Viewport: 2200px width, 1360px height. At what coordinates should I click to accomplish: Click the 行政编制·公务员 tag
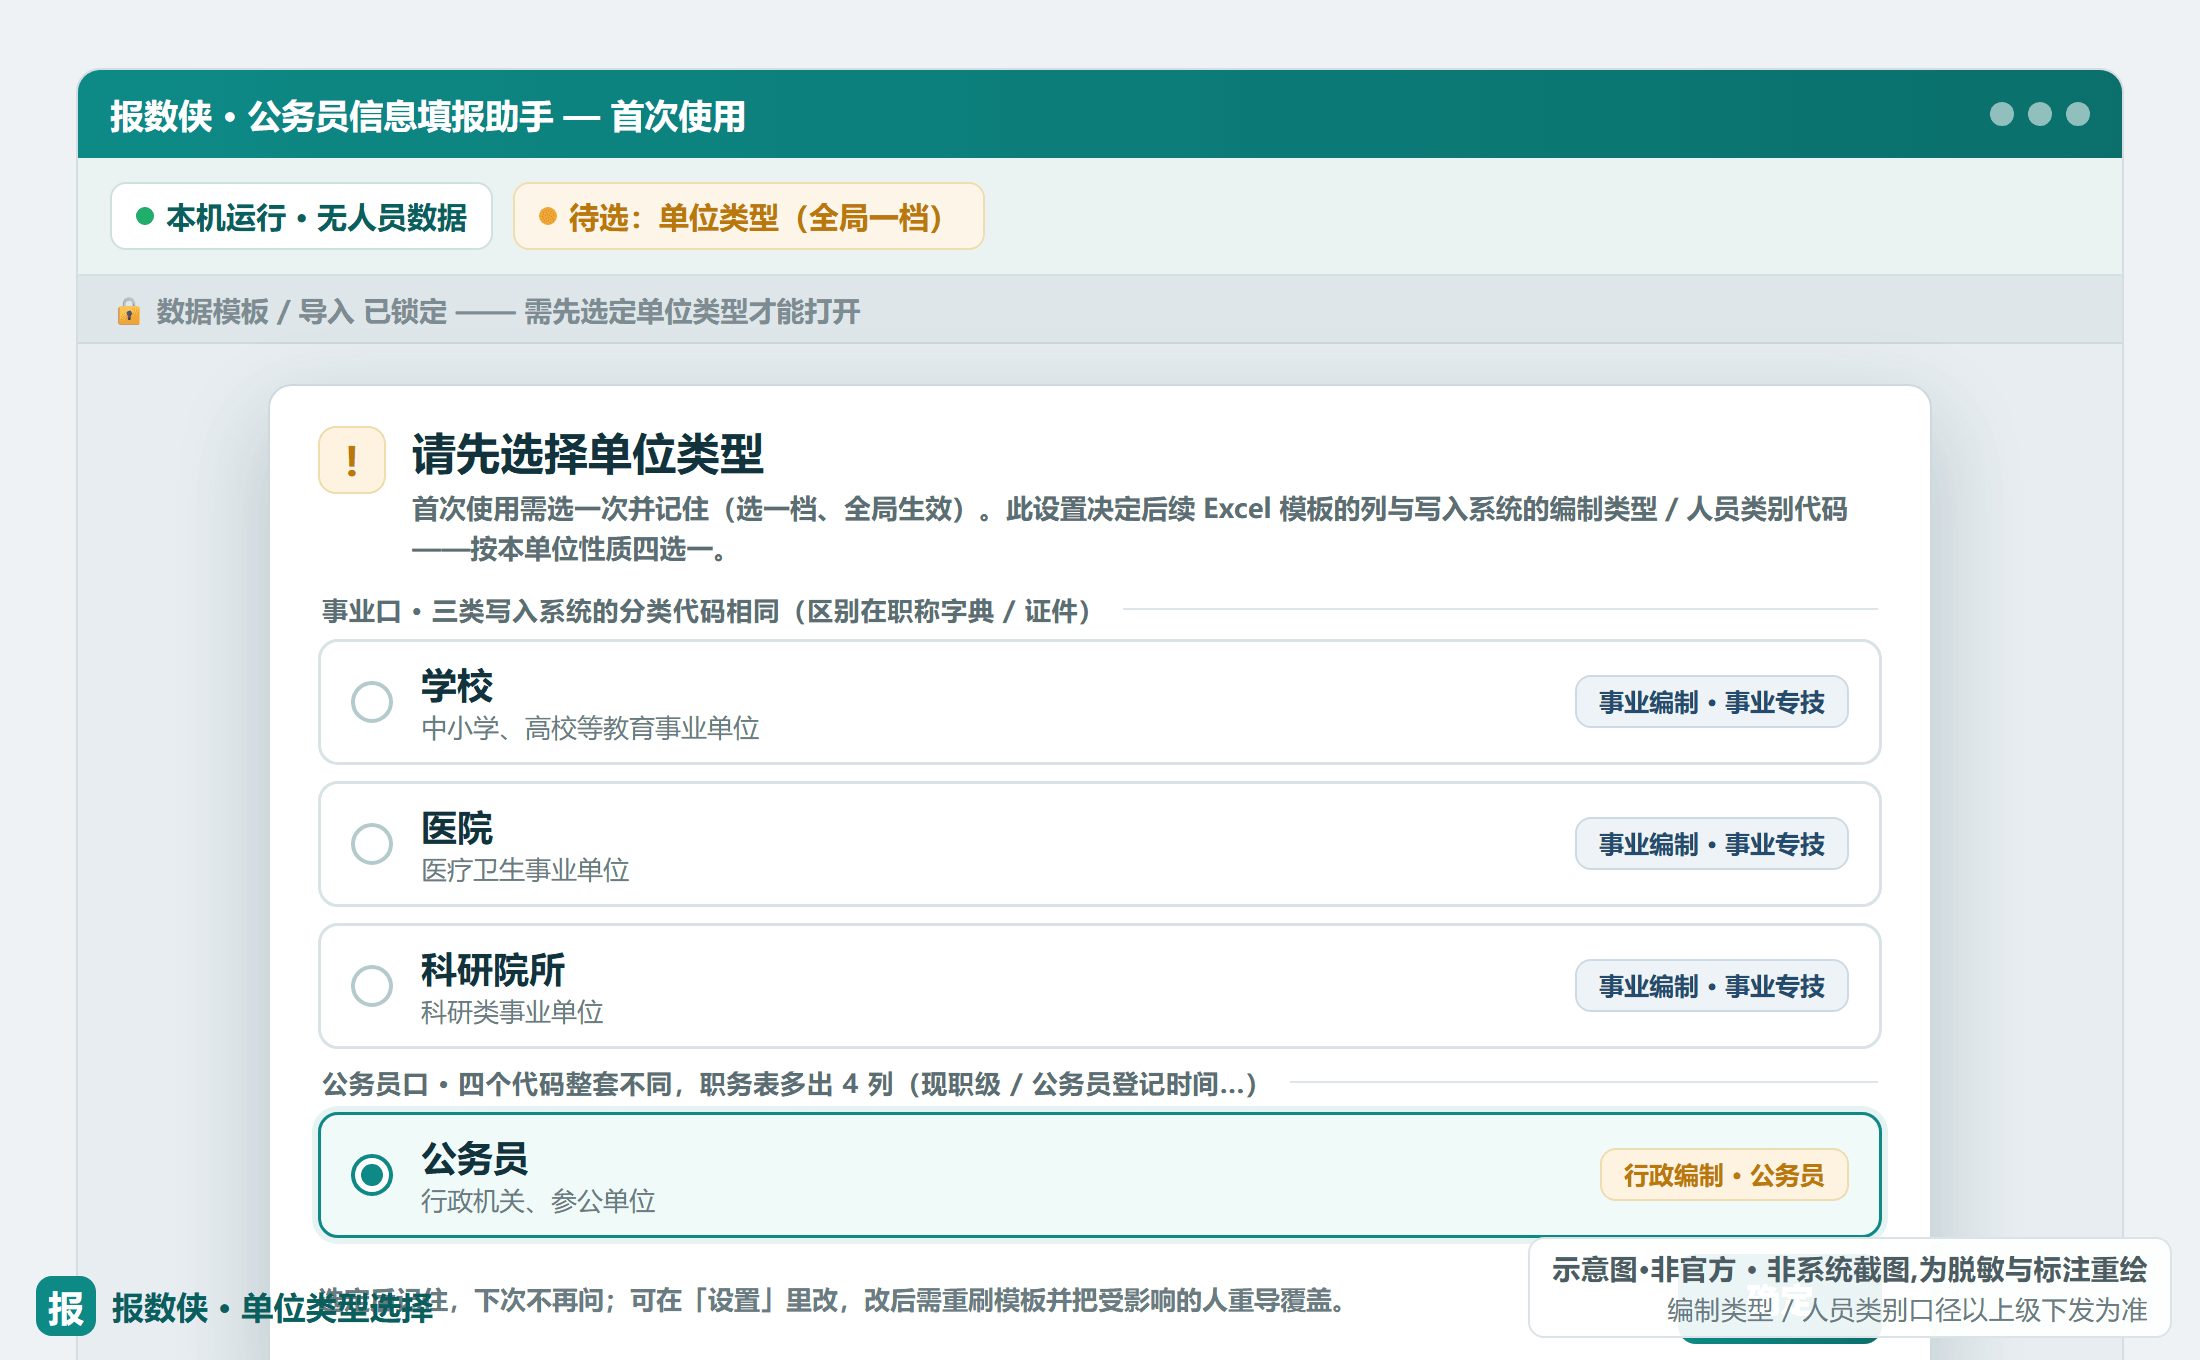tap(1724, 1175)
